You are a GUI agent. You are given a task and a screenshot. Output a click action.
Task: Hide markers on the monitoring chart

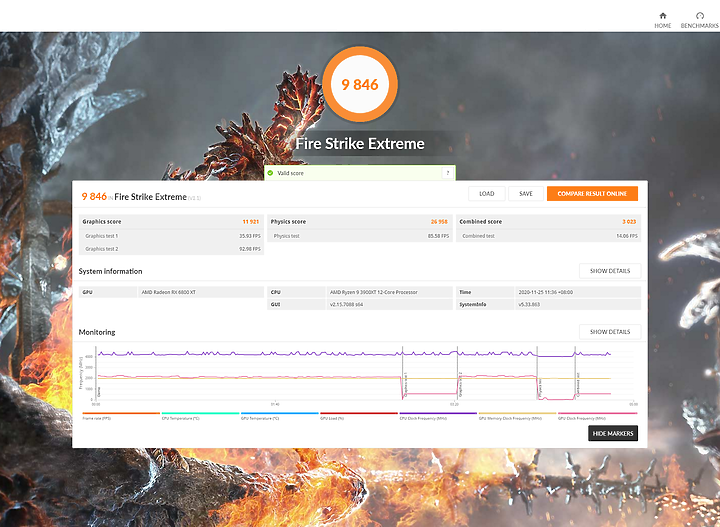pyautogui.click(x=613, y=433)
